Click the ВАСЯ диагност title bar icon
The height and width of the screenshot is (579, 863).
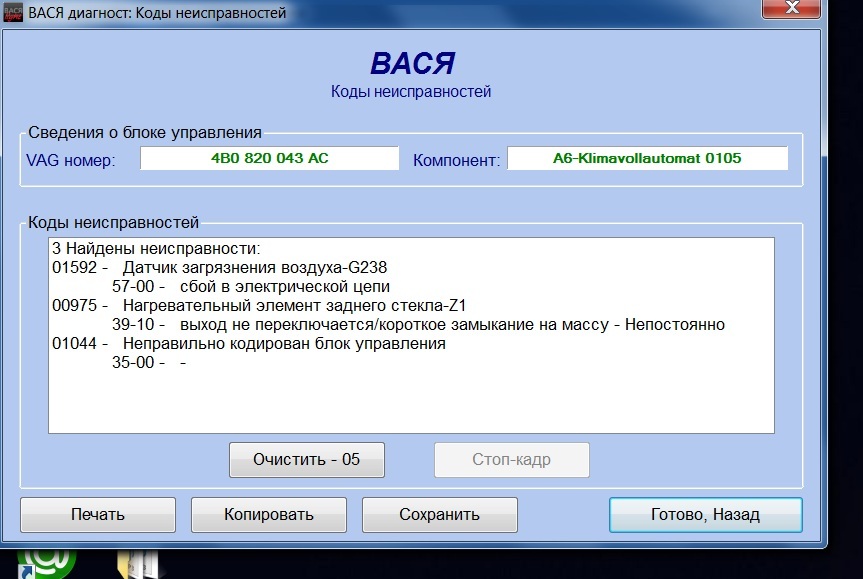click(x=13, y=13)
